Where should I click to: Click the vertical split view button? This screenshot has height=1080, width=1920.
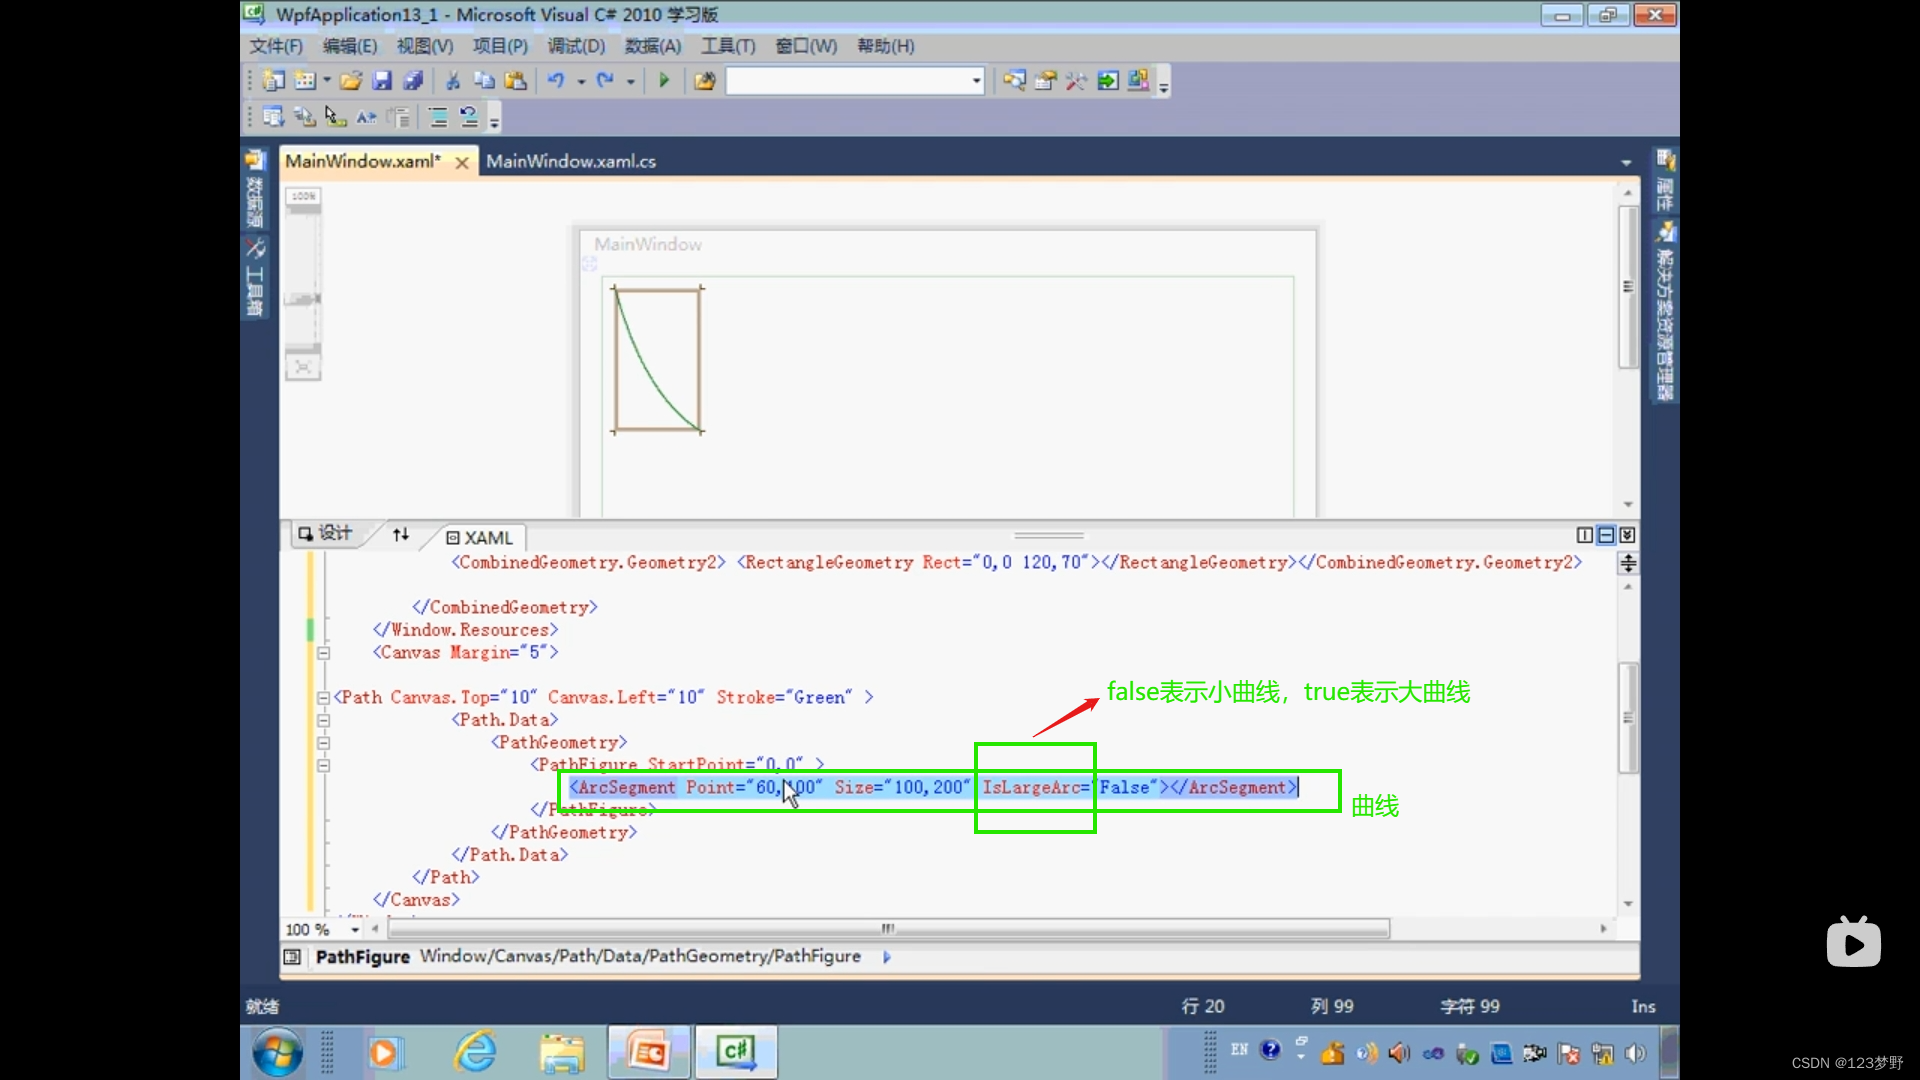coord(1585,535)
